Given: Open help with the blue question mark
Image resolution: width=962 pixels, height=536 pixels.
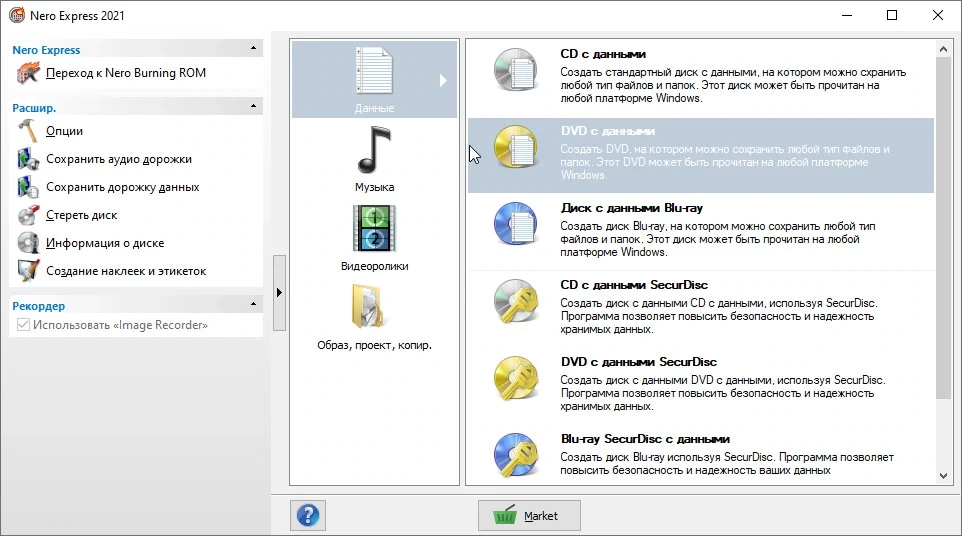Looking at the screenshot, I should [x=308, y=515].
